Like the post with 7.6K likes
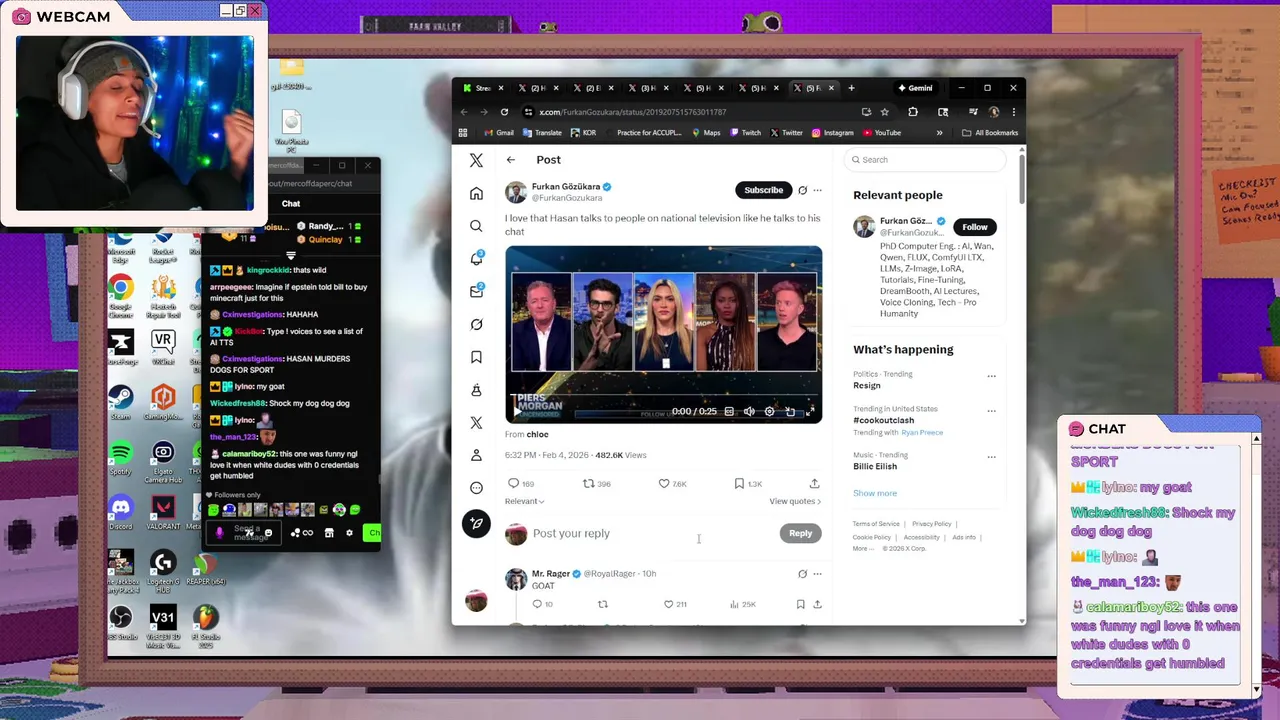The width and height of the screenshot is (1280, 720). point(664,484)
